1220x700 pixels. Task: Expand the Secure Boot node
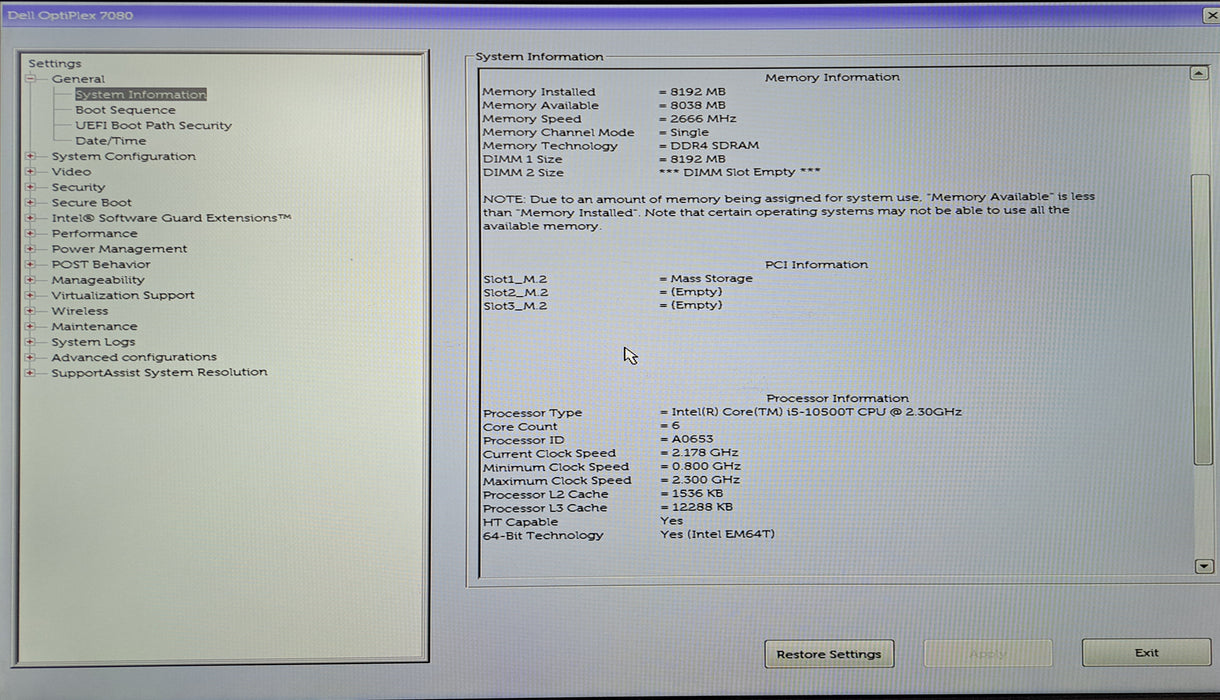coord(31,203)
